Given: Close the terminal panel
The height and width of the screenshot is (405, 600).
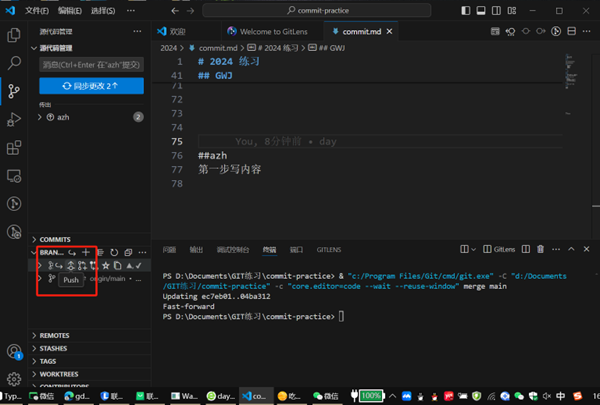Looking at the screenshot, I should (586, 249).
